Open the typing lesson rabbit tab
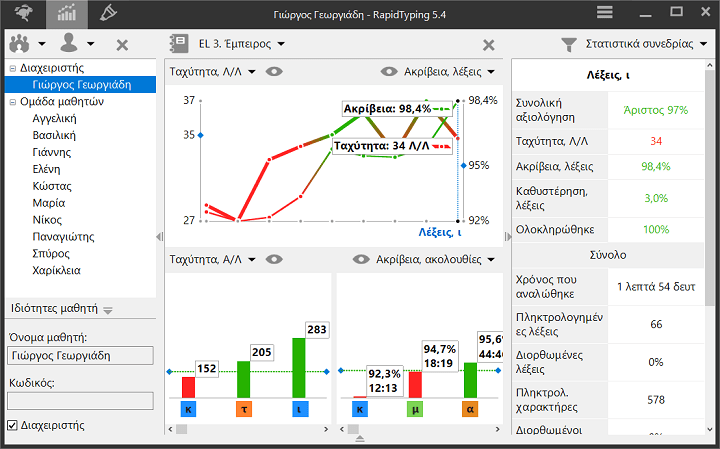The image size is (720, 449). [23, 13]
